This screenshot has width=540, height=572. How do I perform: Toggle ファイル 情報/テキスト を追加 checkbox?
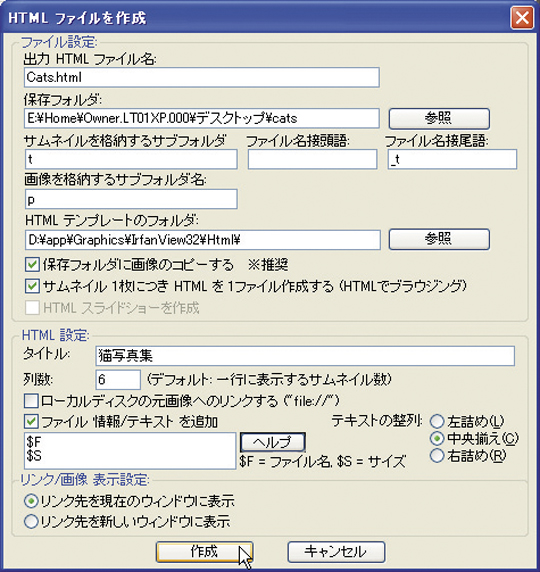tap(31, 422)
